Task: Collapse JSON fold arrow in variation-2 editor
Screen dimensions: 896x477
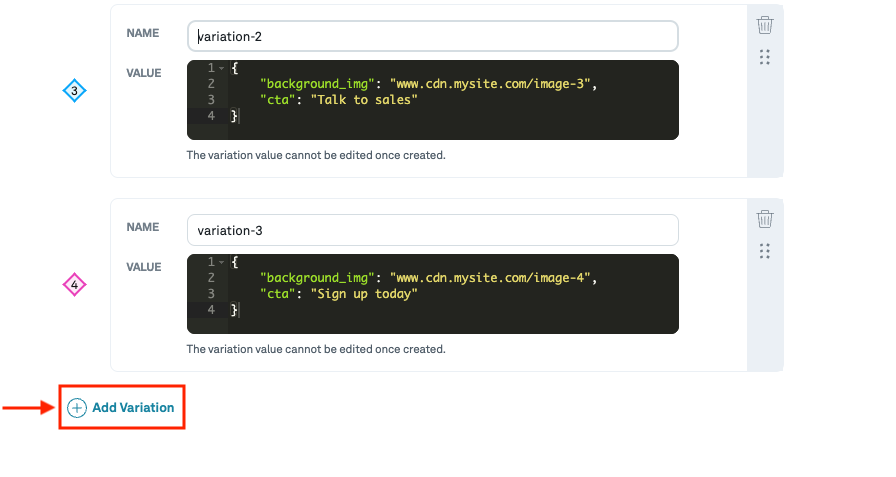Action: point(221,68)
